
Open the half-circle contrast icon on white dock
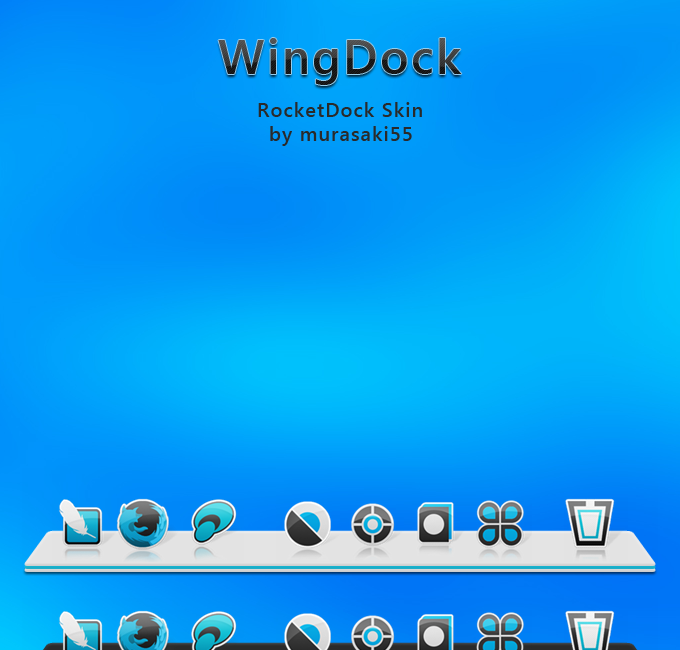(x=307, y=524)
